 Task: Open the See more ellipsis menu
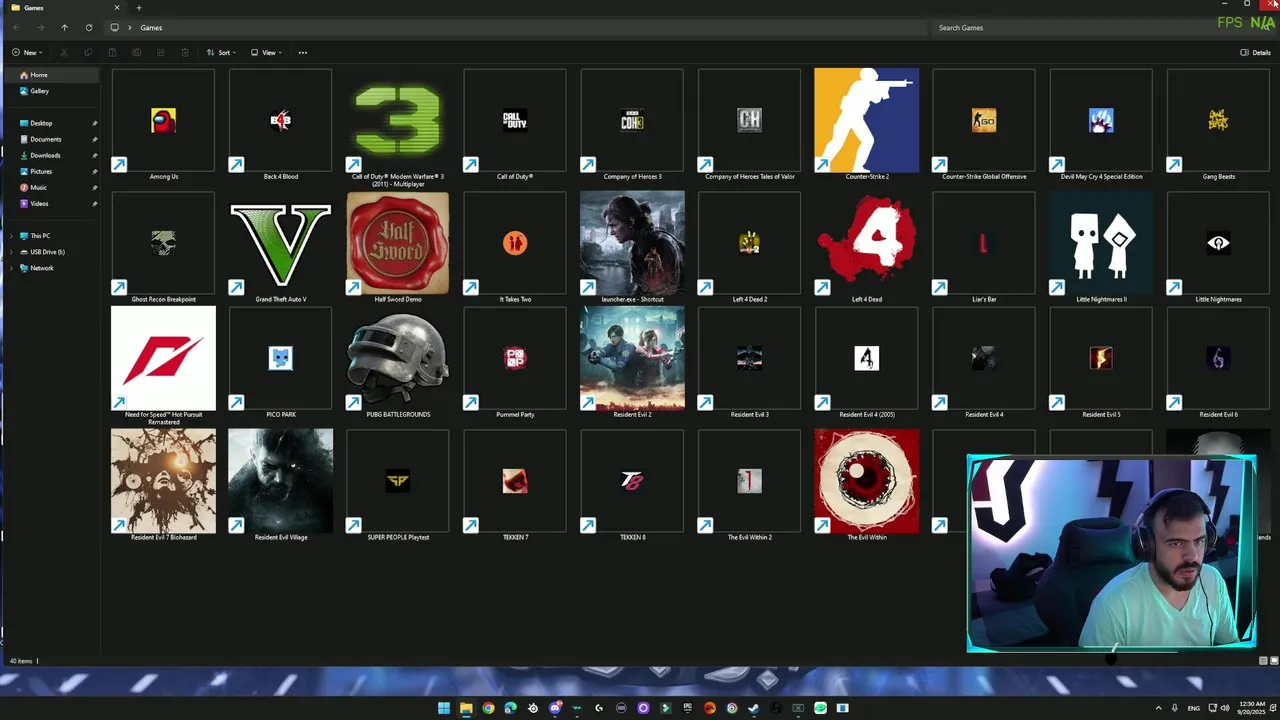coord(303,52)
